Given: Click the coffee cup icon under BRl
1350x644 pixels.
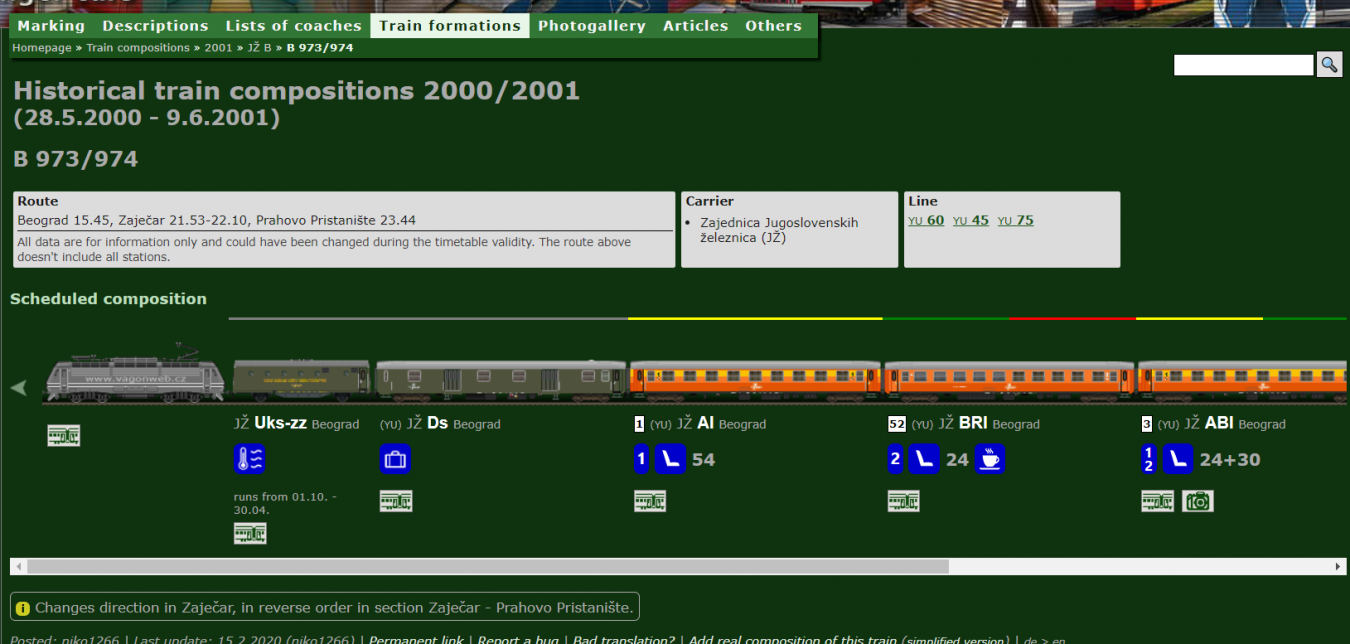Looking at the screenshot, I should click(x=989, y=459).
